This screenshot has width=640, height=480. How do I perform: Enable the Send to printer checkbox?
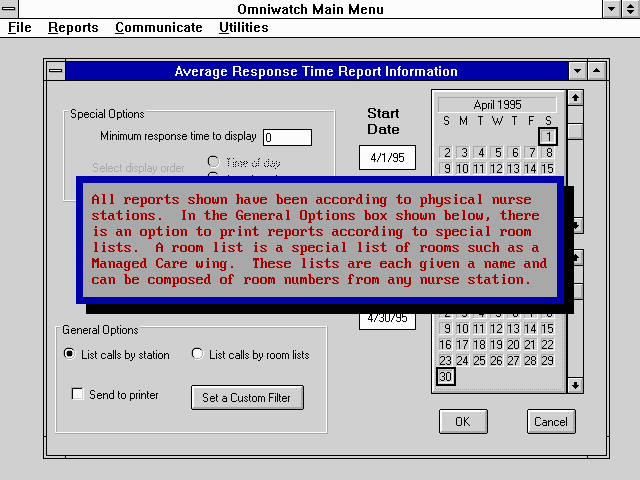coord(78,395)
